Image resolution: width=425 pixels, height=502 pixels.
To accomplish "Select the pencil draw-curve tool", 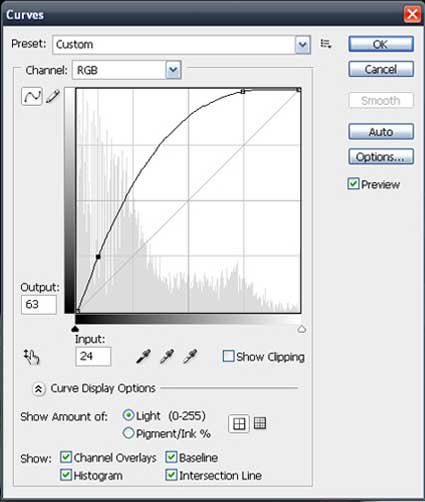I will [53, 96].
